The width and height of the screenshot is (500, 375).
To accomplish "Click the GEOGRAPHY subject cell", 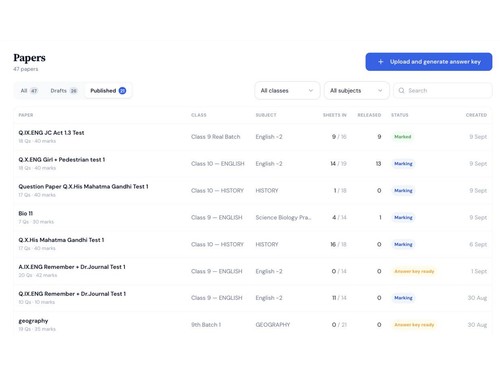I will [273, 325].
